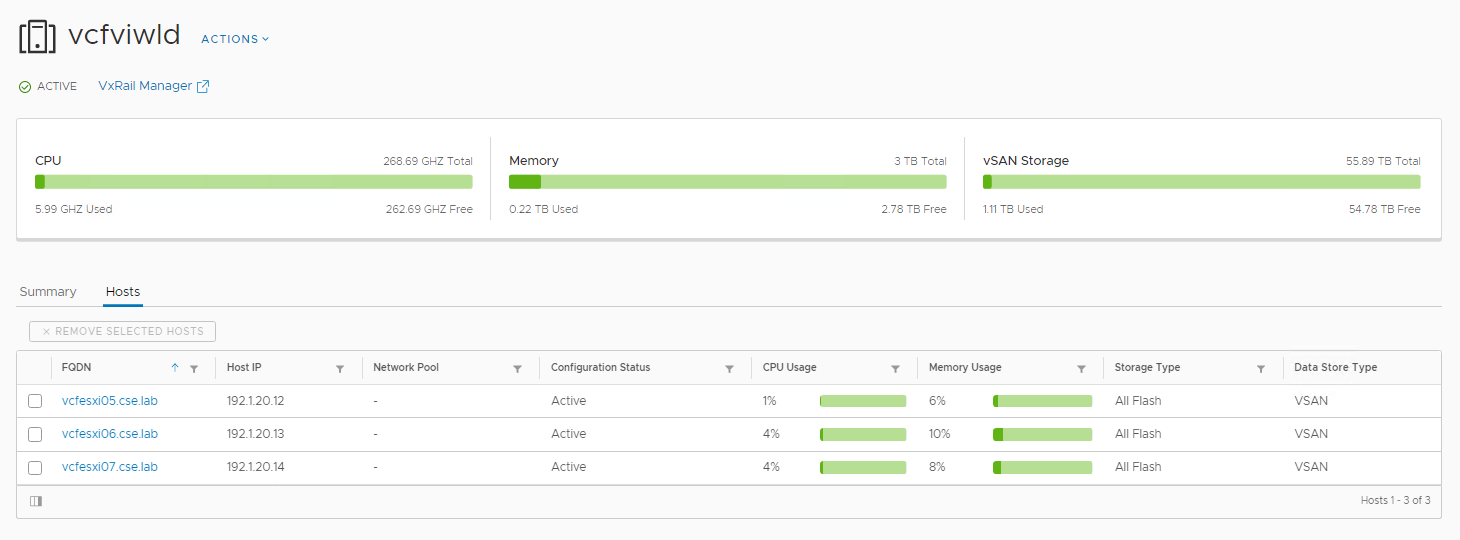The width and height of the screenshot is (1460, 540).
Task: Click the Data Store Type column header
Action: [1335, 368]
